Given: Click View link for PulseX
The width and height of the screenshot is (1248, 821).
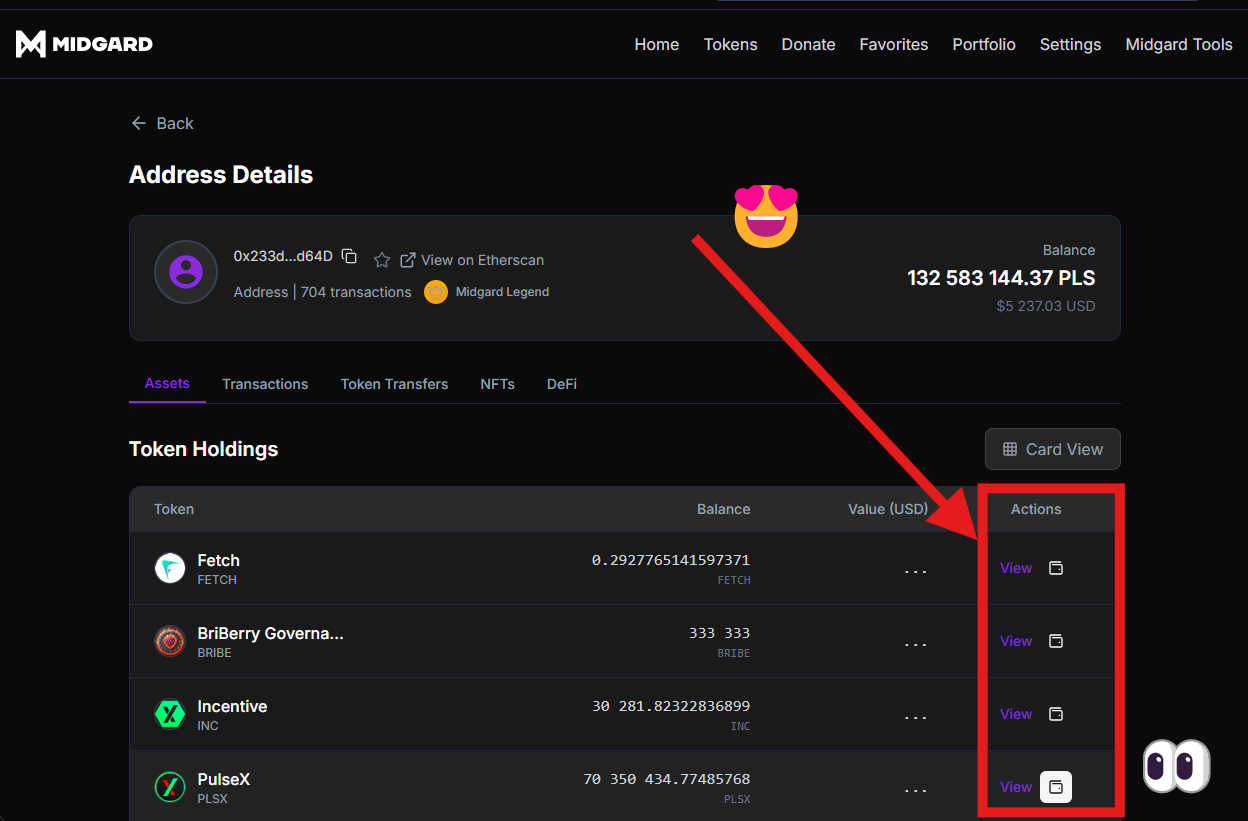Looking at the screenshot, I should pyautogui.click(x=1016, y=787).
